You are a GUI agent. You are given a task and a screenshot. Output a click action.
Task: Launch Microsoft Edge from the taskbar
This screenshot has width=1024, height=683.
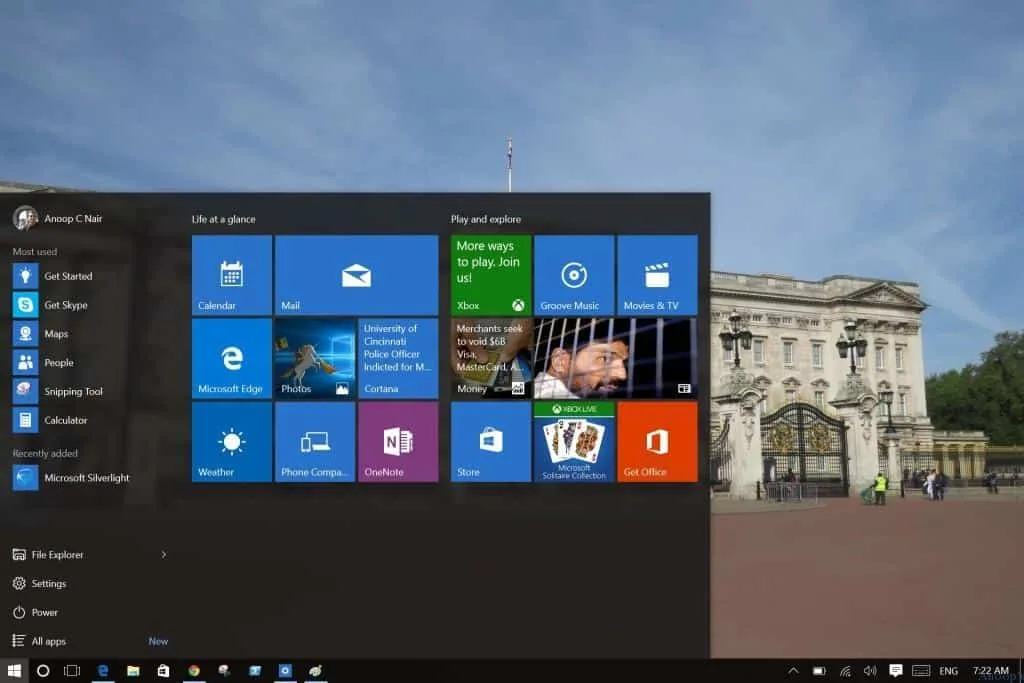click(x=103, y=670)
